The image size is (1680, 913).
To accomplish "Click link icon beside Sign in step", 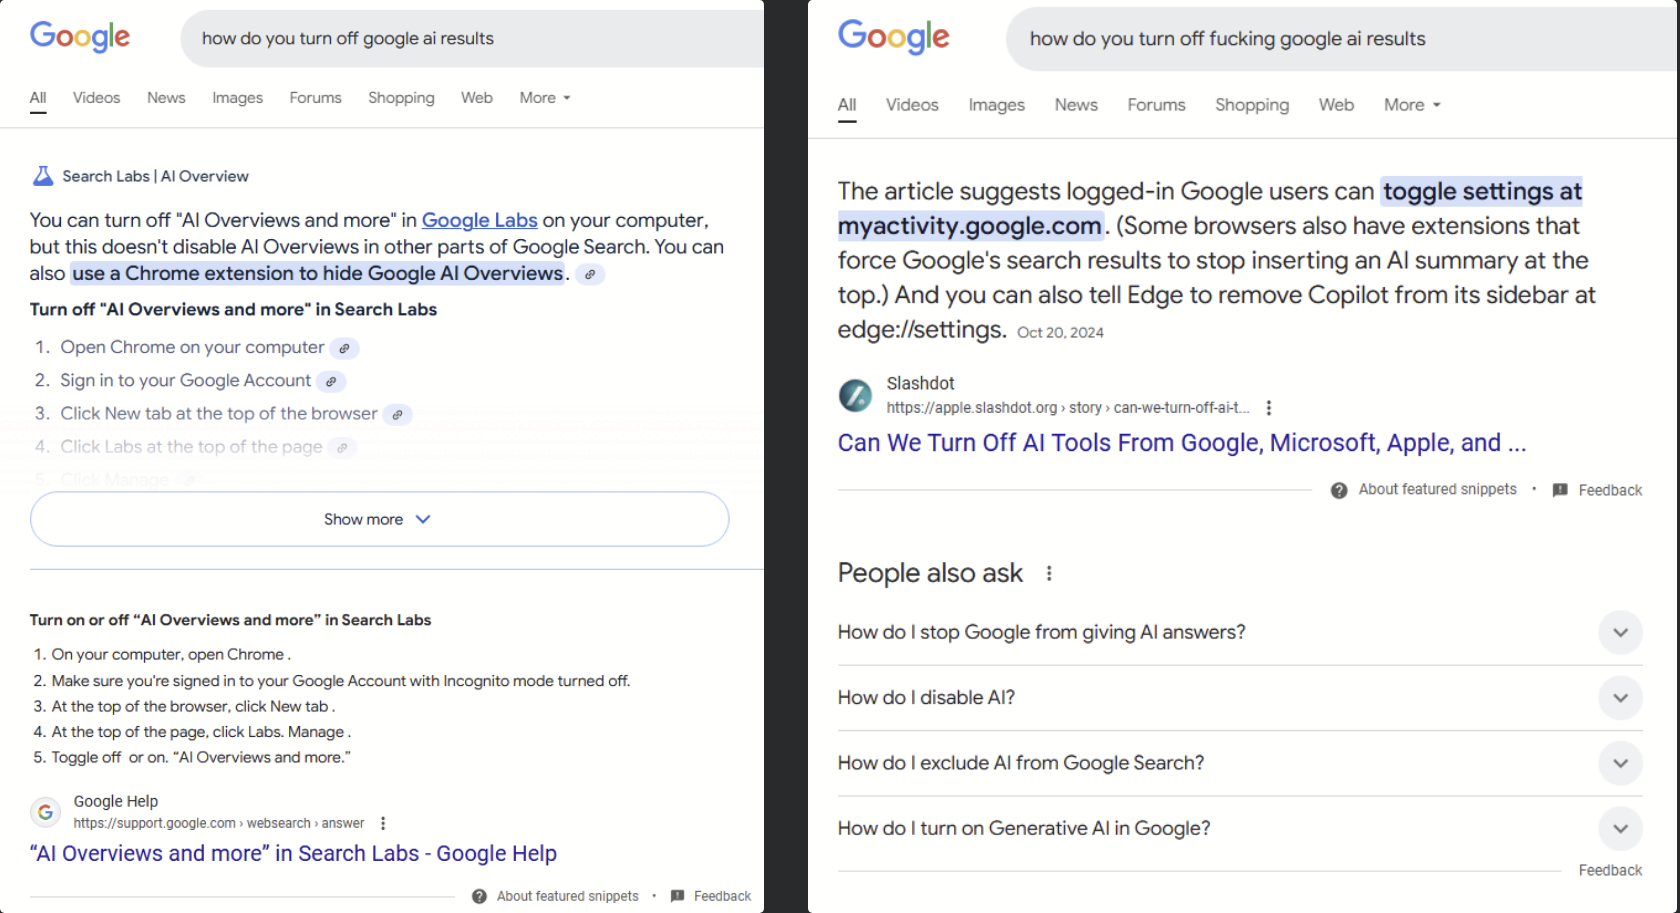I will click(x=331, y=381).
